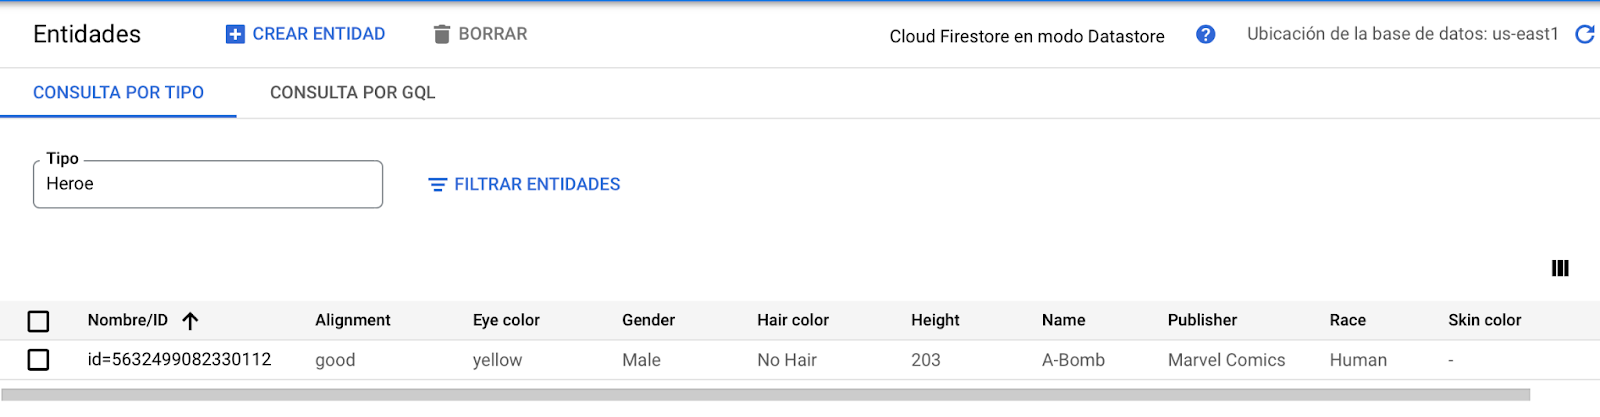
Task: Refresh the entities list with reload icon
Action: pyautogui.click(x=1585, y=35)
